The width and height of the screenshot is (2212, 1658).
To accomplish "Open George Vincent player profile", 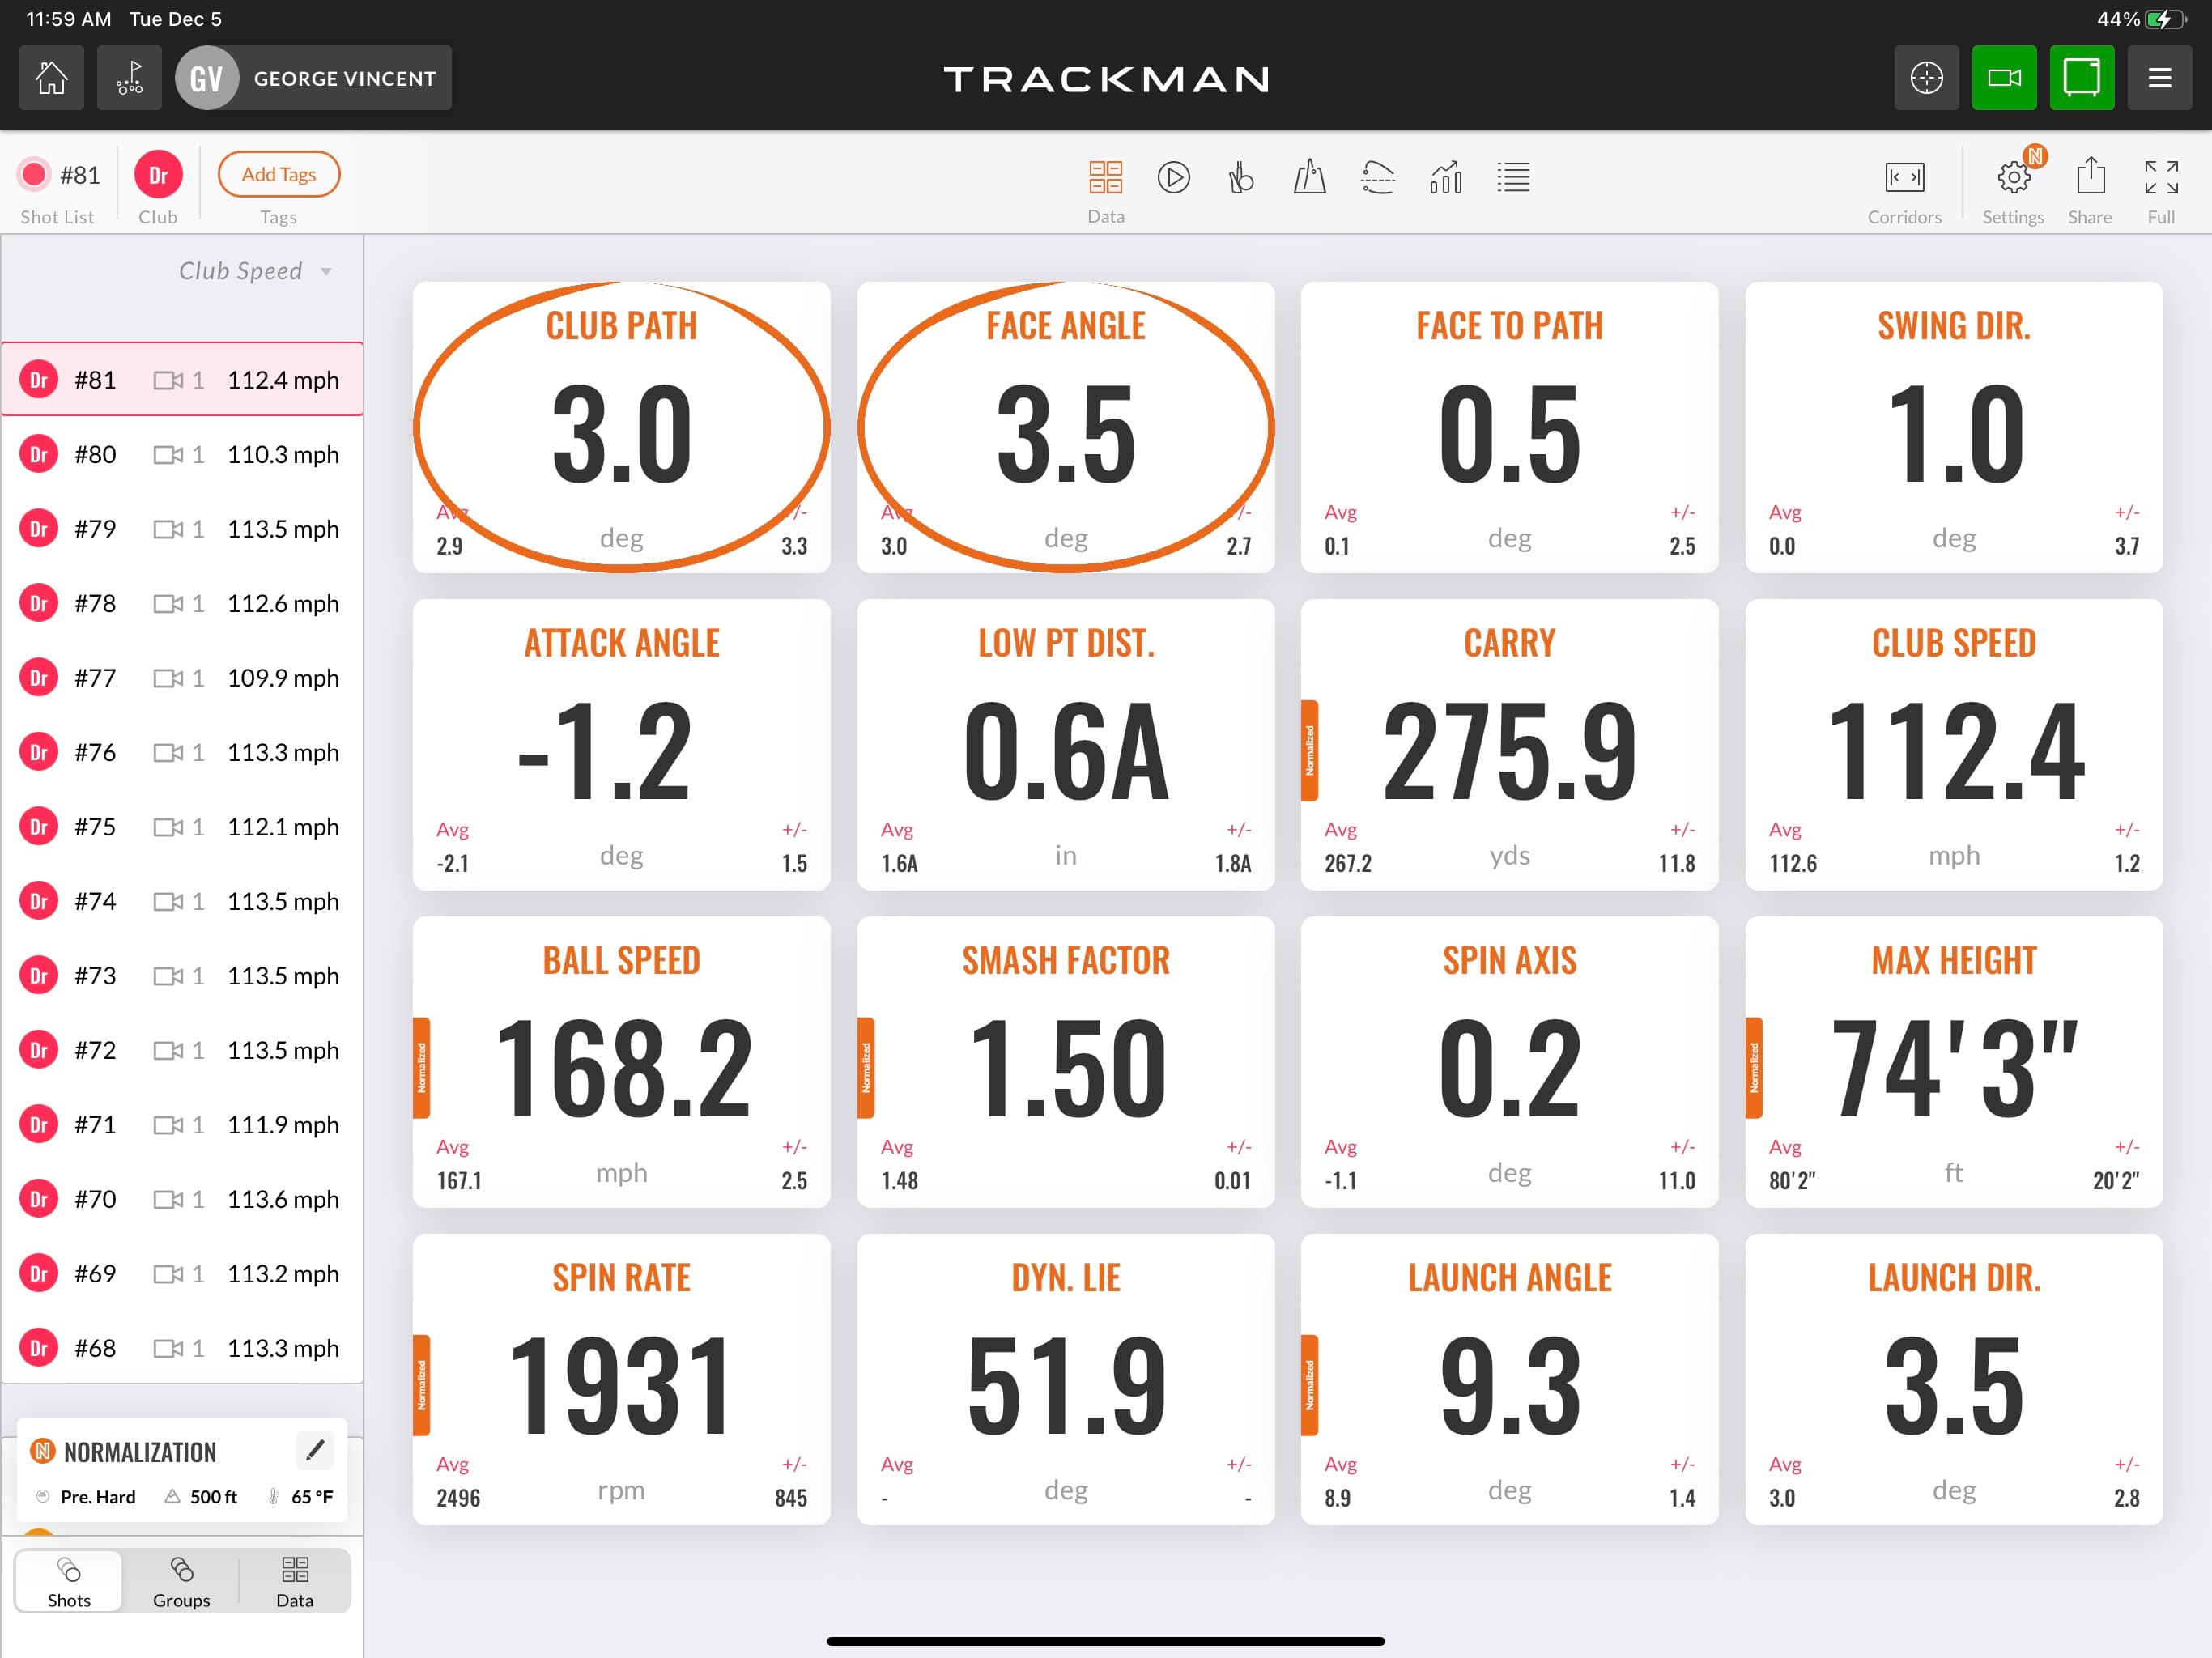I will coord(313,78).
